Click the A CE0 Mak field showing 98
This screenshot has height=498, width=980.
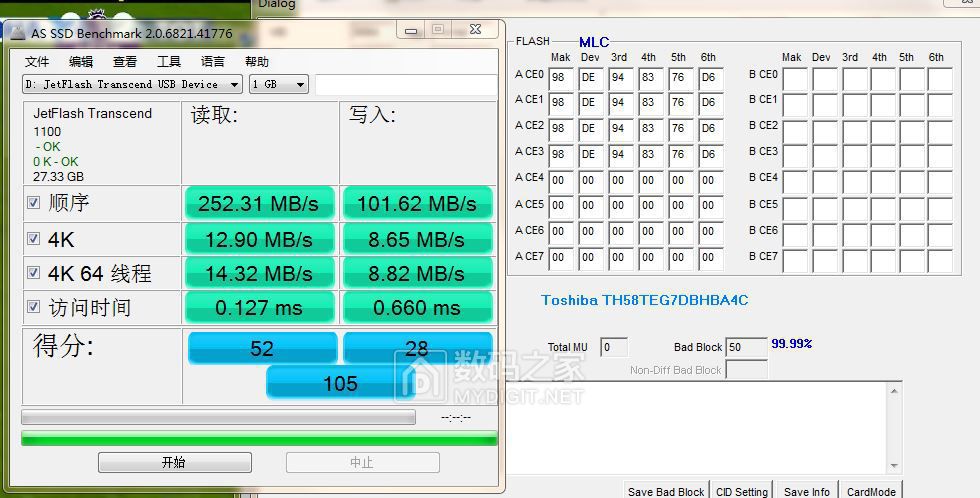tap(561, 79)
